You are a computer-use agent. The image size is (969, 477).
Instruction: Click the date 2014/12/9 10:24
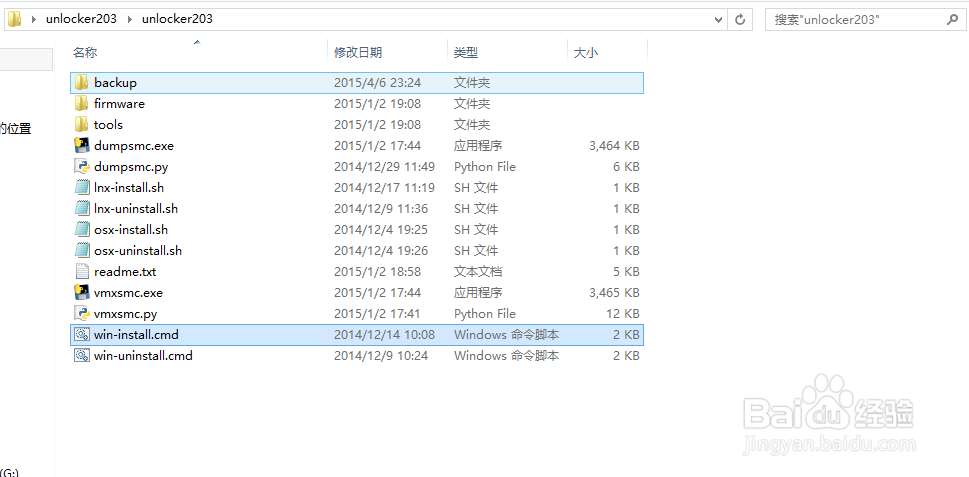tap(381, 355)
